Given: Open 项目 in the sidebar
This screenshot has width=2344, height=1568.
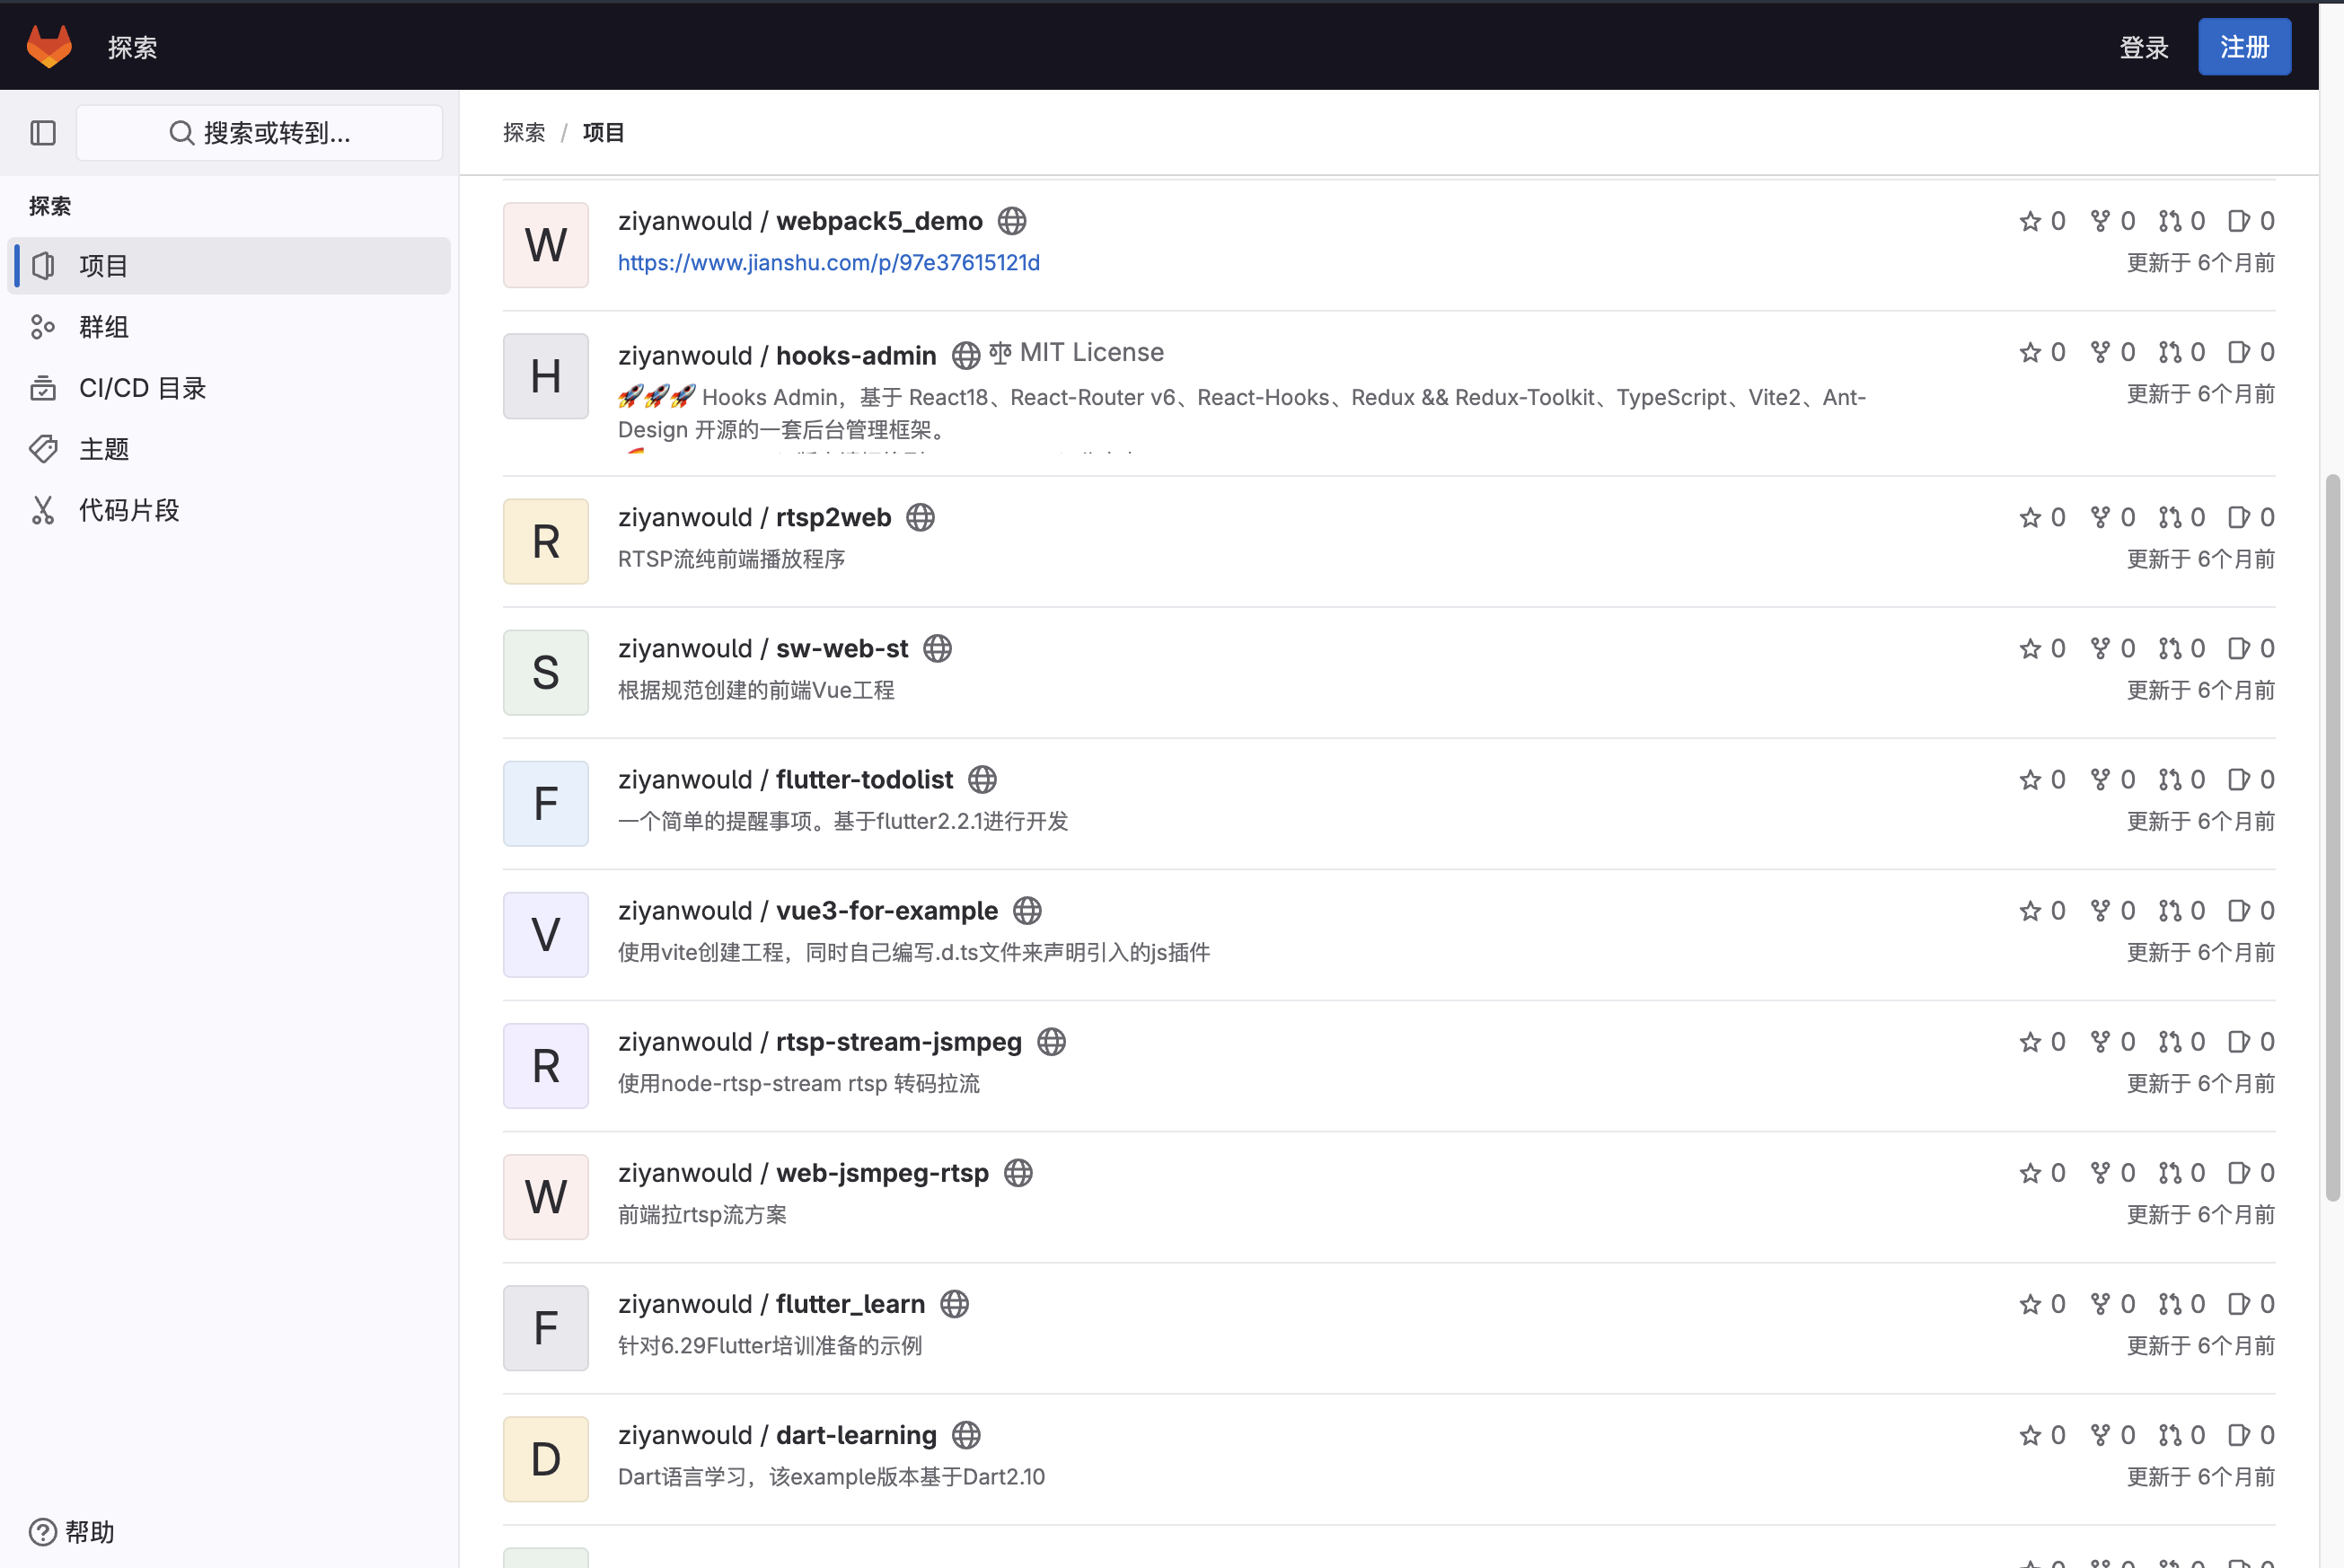Looking at the screenshot, I should (x=229, y=266).
